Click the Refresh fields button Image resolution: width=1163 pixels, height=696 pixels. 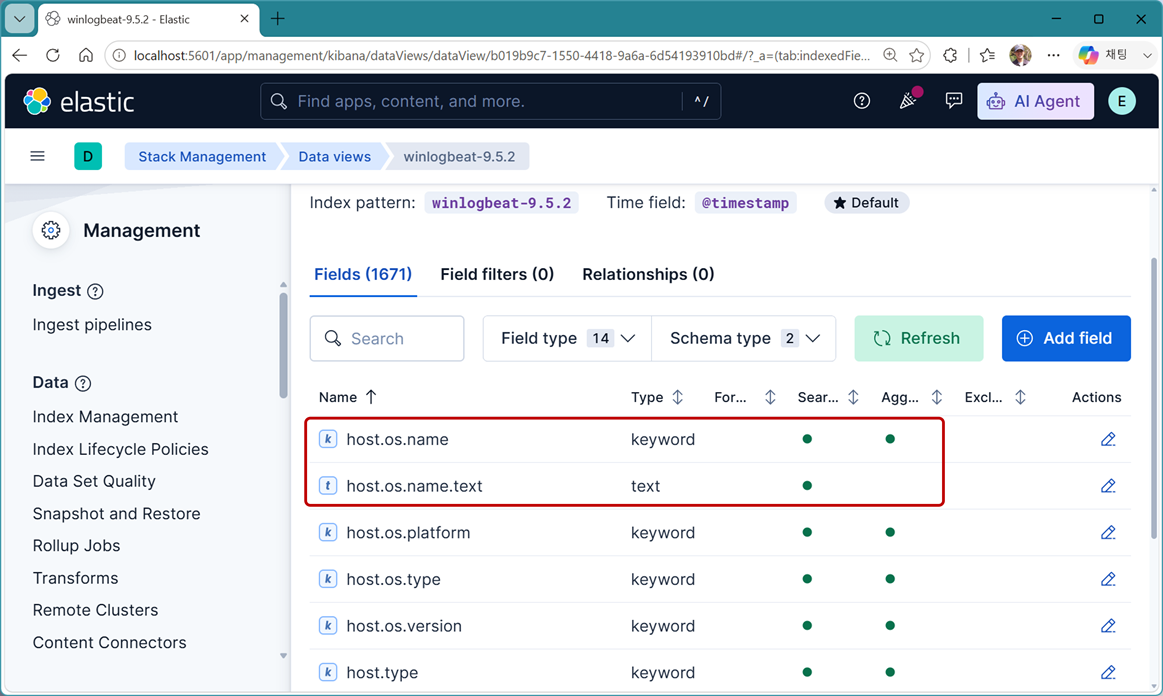click(918, 338)
